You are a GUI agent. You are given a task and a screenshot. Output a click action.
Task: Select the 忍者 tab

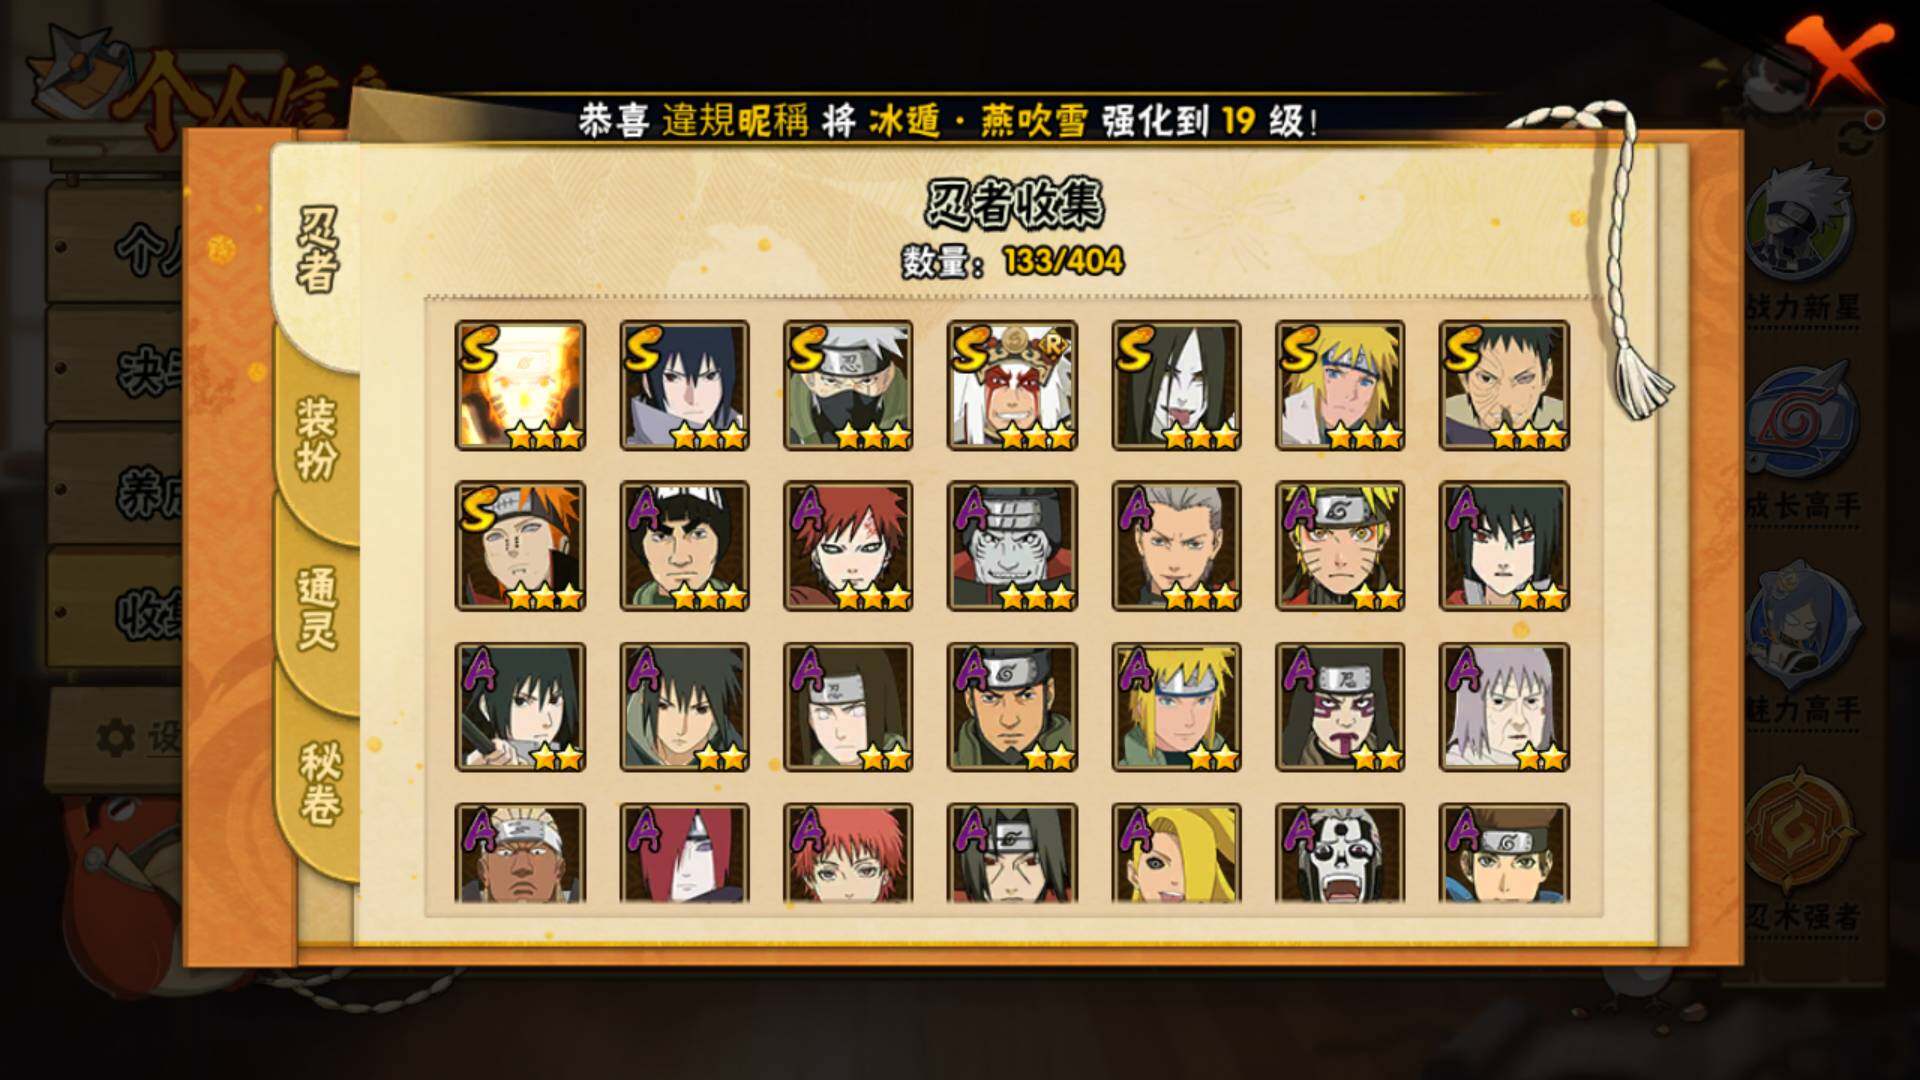(x=317, y=250)
